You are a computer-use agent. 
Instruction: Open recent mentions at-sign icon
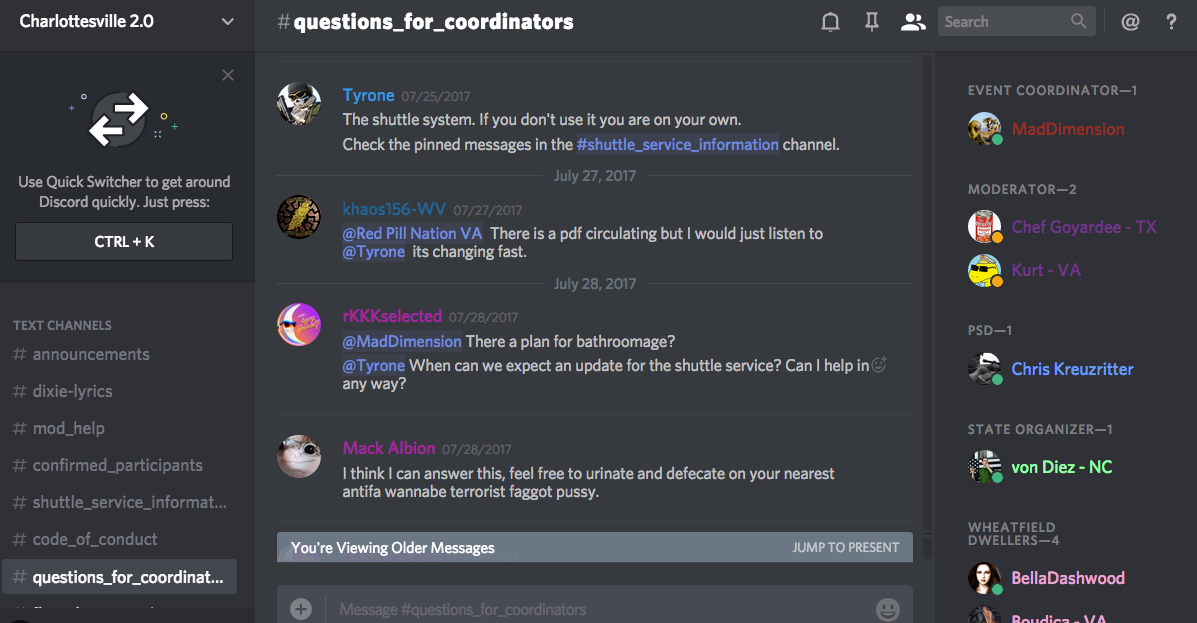click(x=1130, y=22)
